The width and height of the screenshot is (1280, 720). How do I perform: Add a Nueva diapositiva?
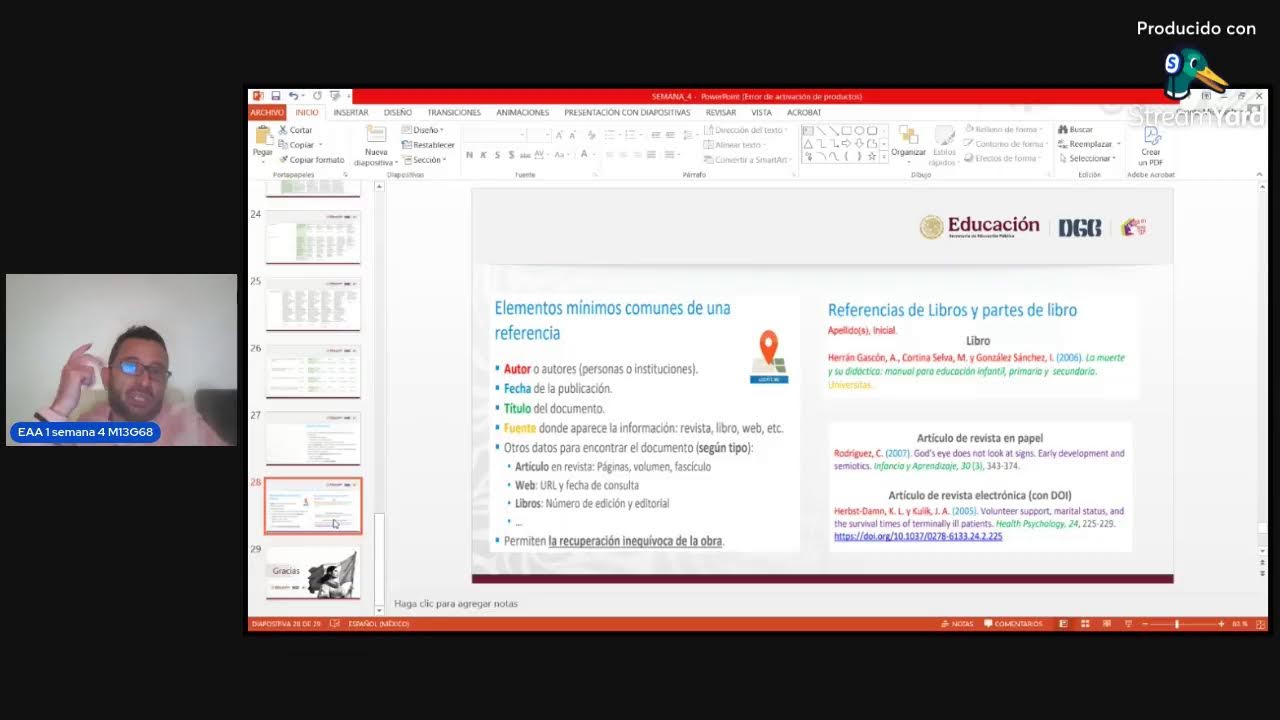click(x=376, y=146)
